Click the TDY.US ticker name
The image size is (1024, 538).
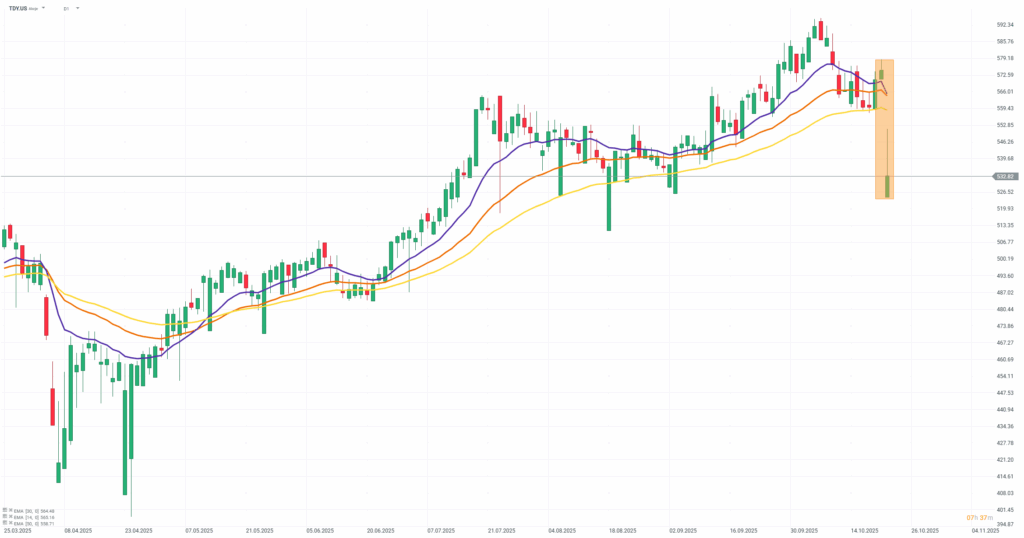click(x=18, y=8)
